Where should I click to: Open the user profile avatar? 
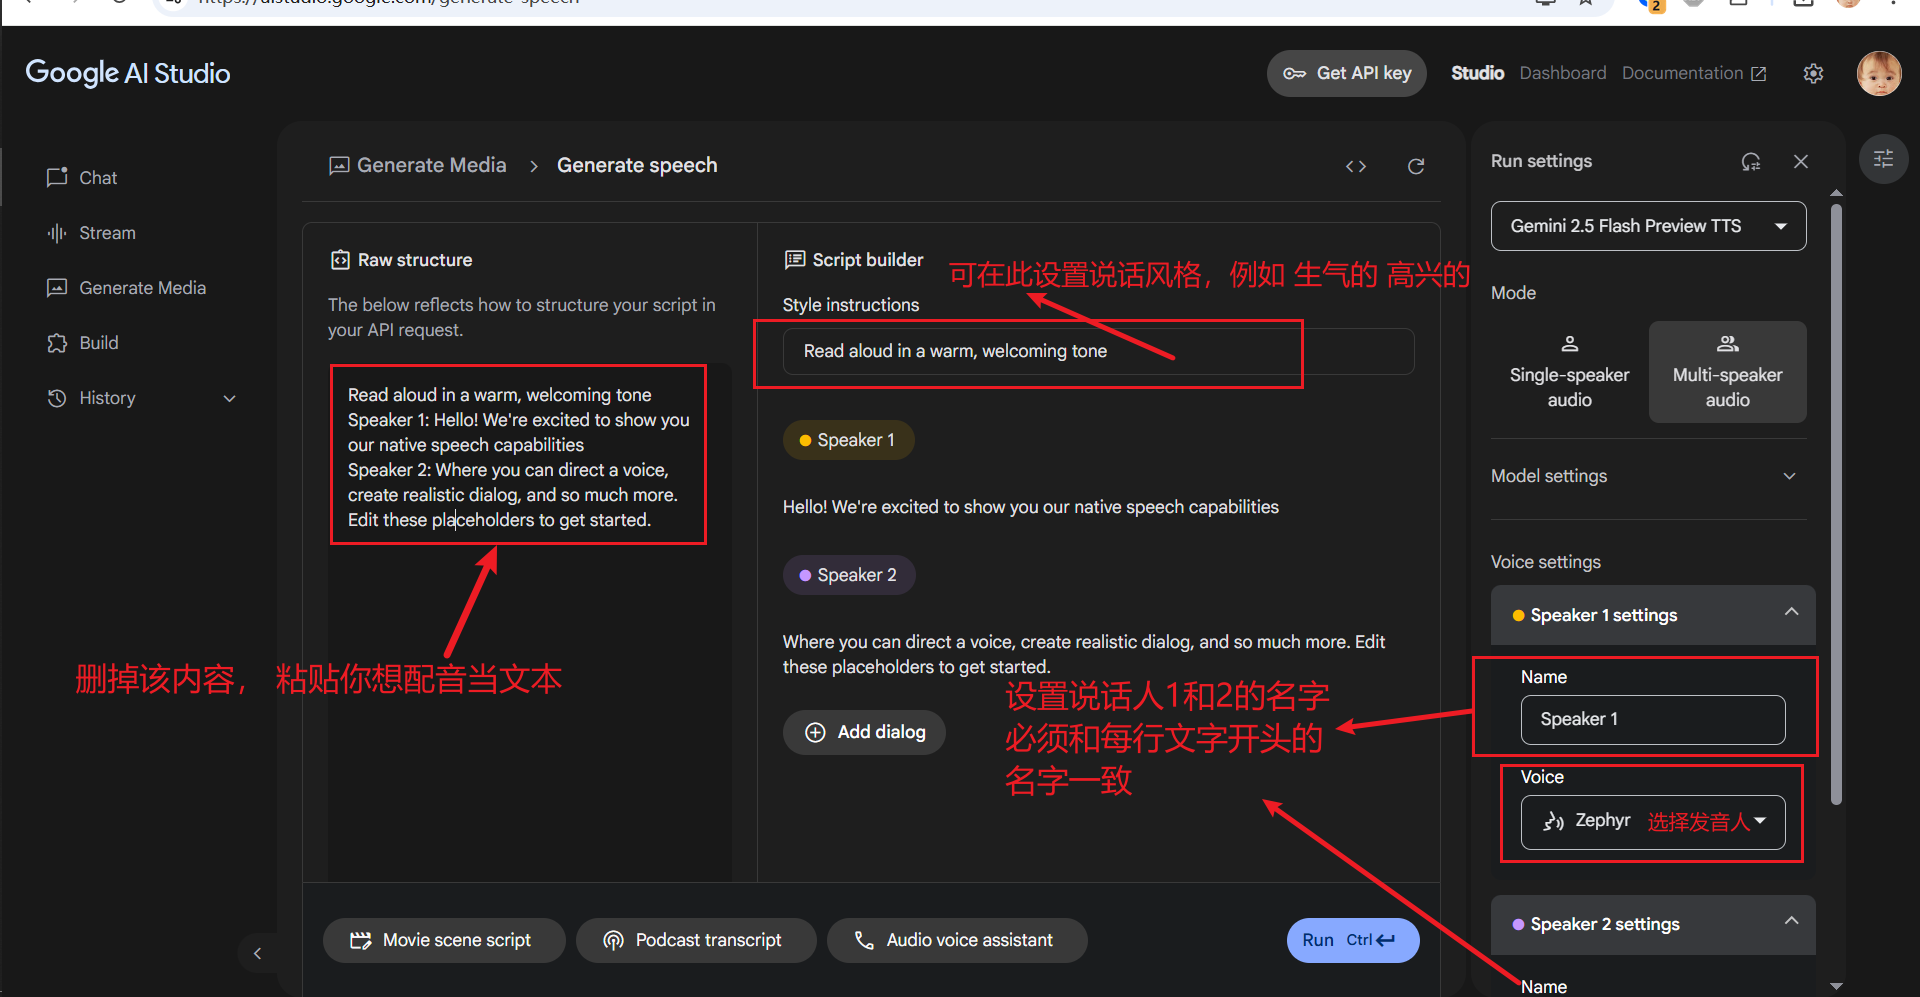(1879, 73)
